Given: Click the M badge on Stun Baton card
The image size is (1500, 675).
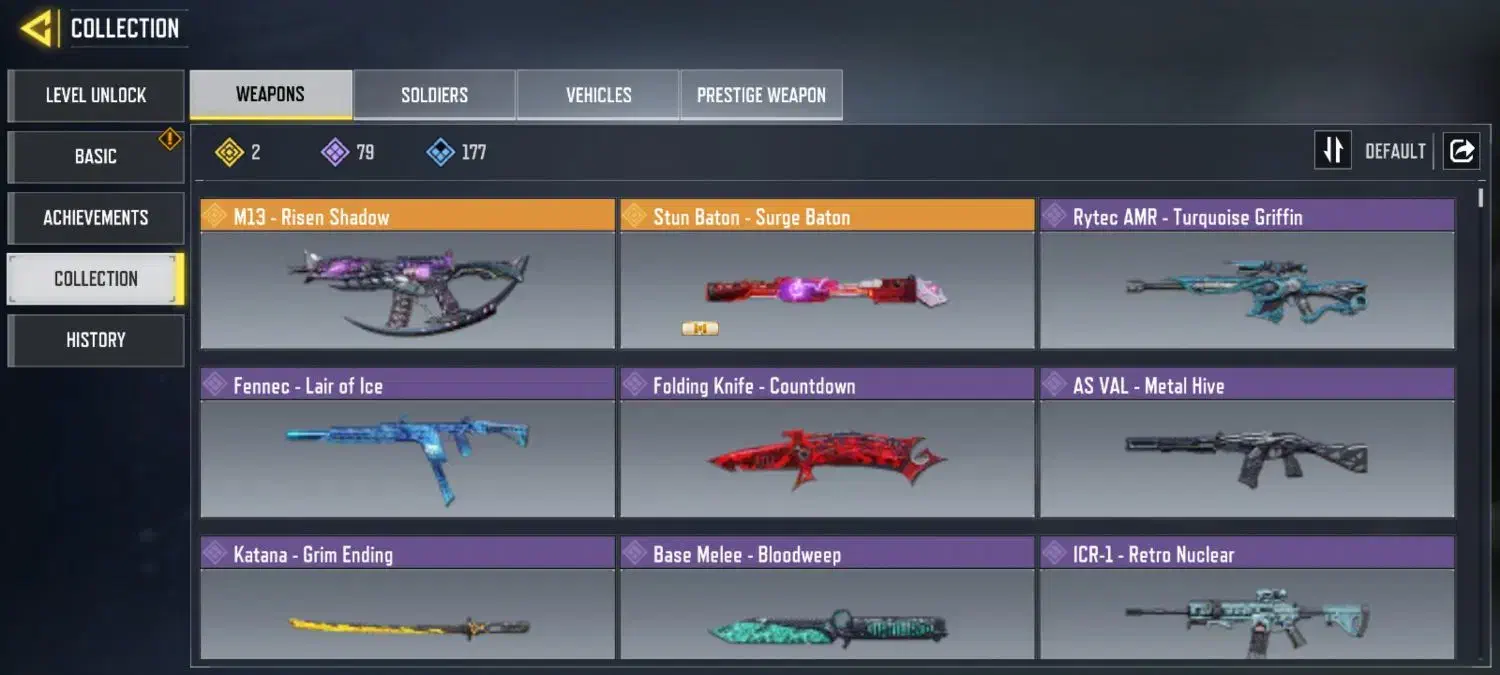Looking at the screenshot, I should 700,328.
